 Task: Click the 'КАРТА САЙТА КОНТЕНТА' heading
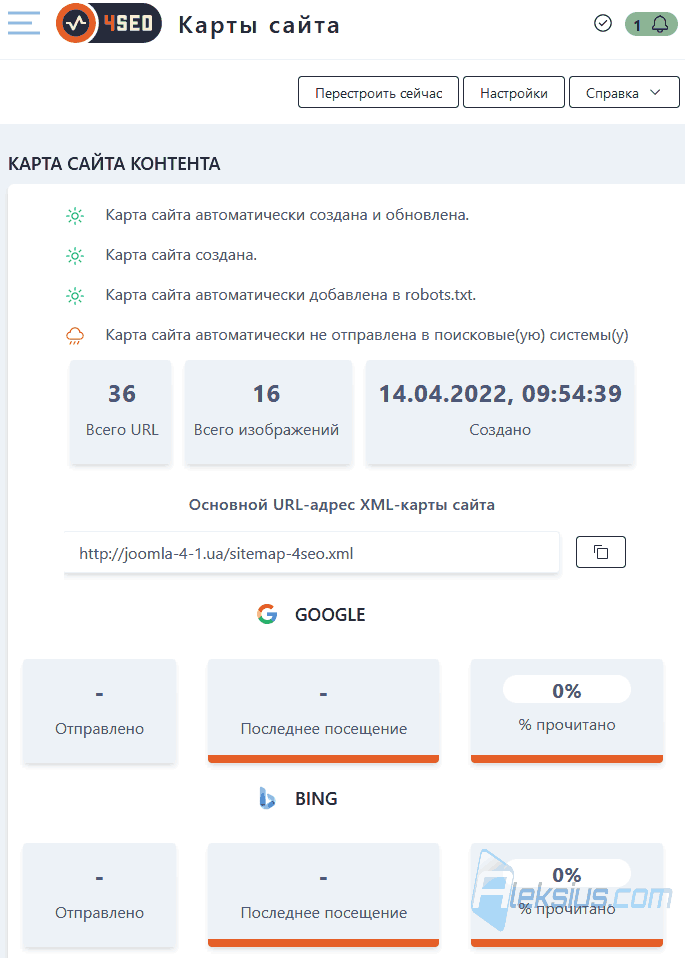click(x=114, y=164)
